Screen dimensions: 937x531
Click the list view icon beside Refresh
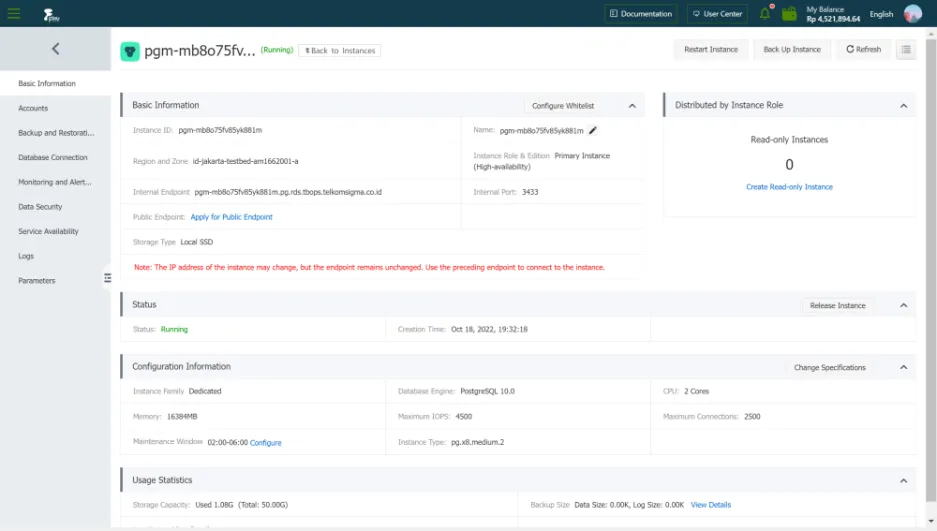click(905, 49)
